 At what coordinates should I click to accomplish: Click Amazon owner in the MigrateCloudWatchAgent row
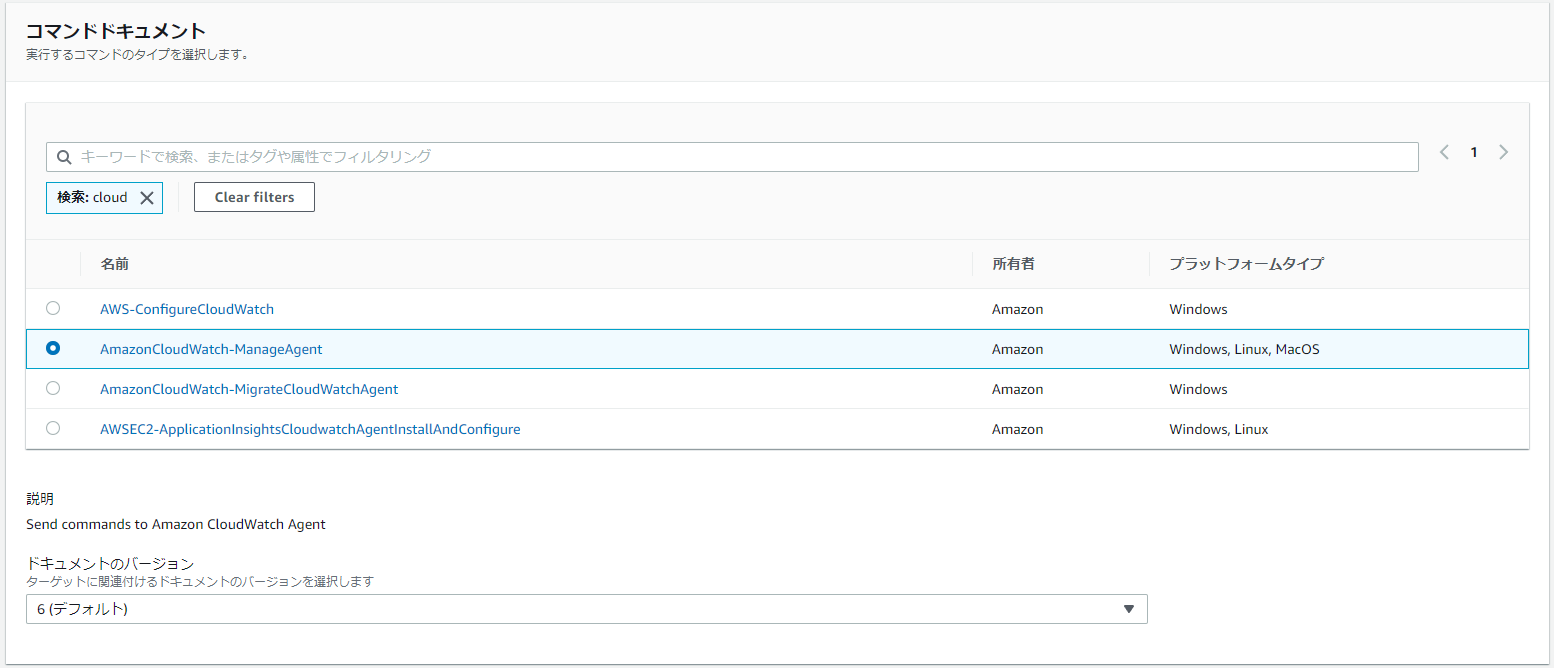coord(1017,389)
